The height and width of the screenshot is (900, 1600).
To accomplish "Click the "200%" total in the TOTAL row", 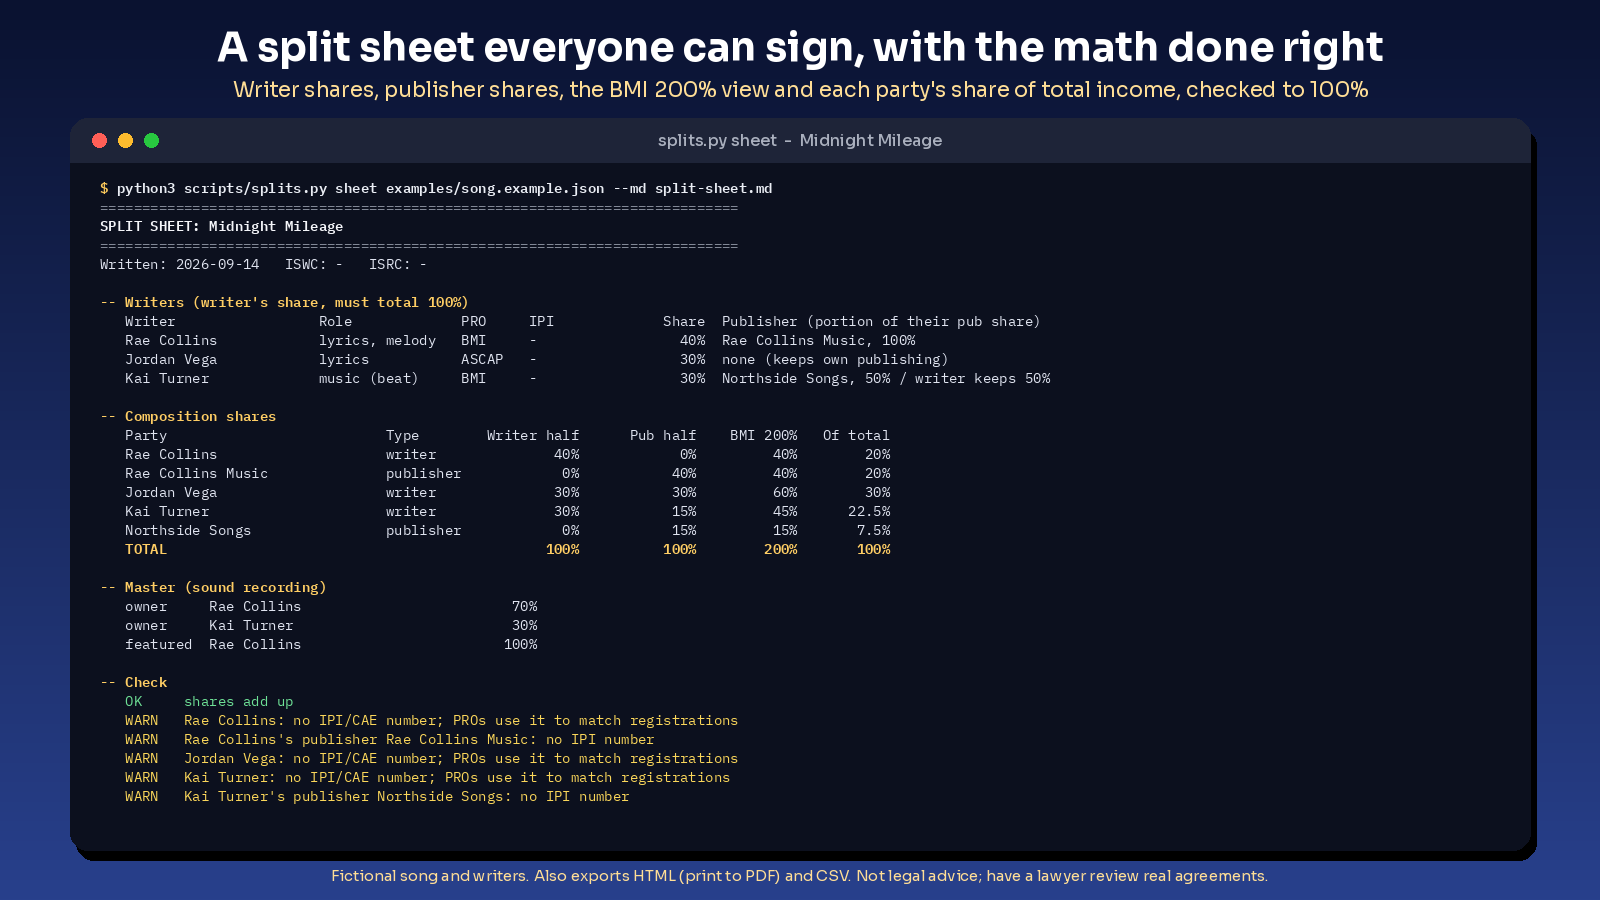I will coord(781,549).
